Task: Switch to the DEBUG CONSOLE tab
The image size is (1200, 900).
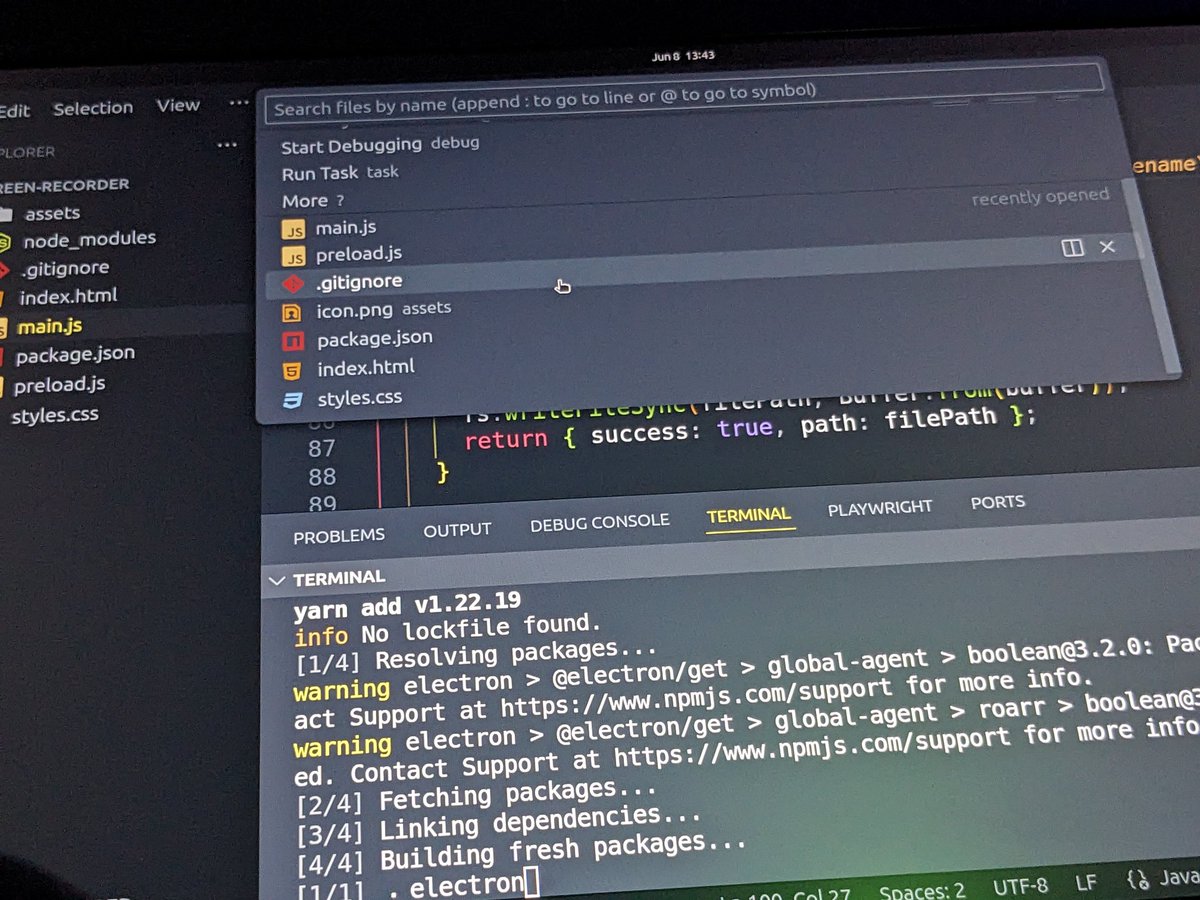Action: coord(600,522)
